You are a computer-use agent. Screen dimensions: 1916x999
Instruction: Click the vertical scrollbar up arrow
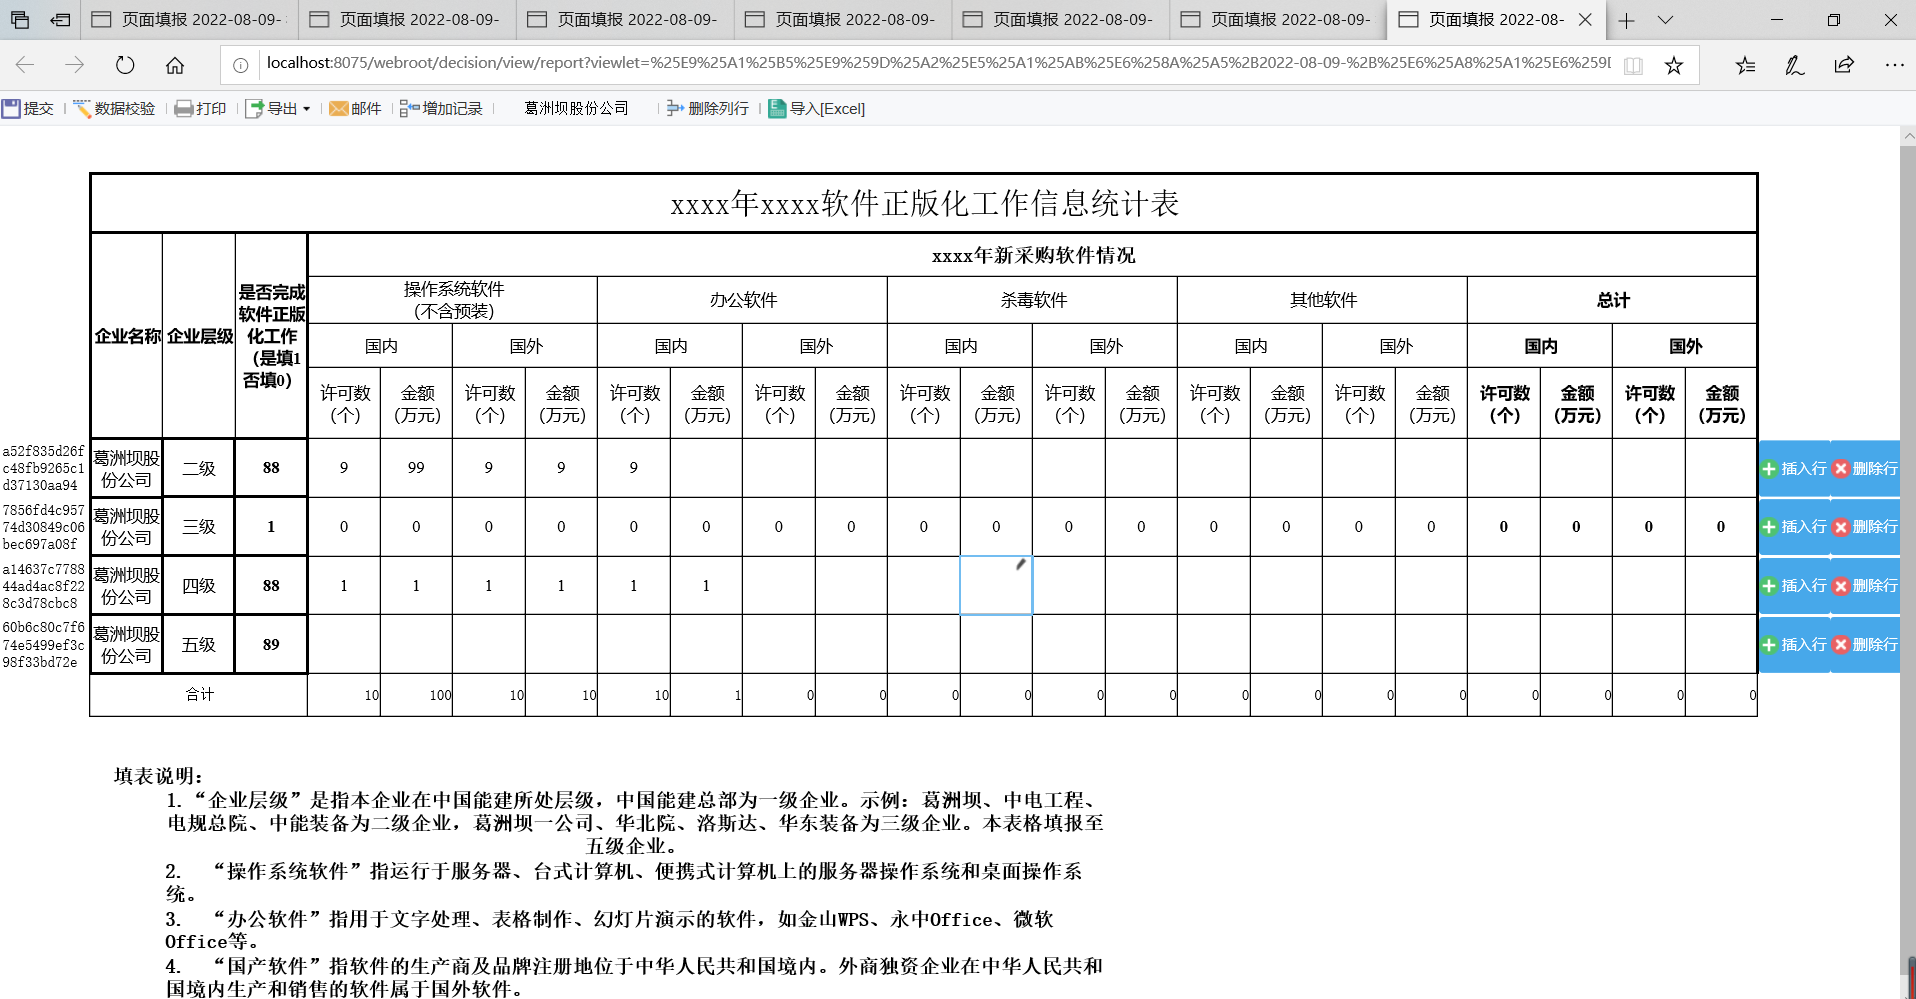coord(1908,135)
